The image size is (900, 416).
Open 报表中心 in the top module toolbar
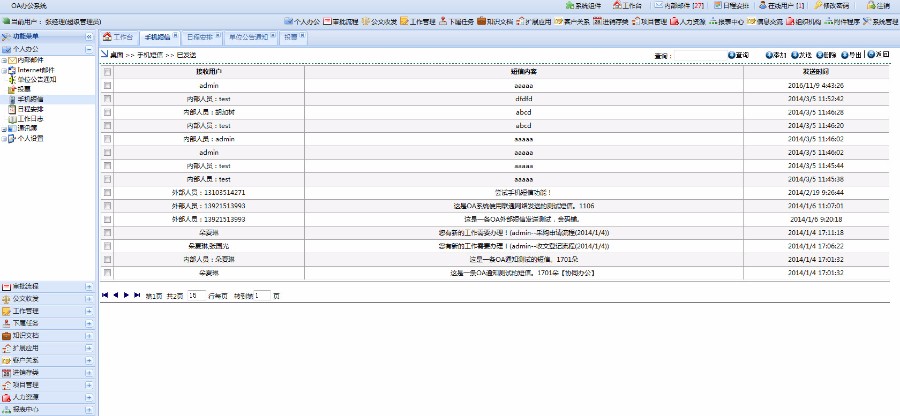(x=727, y=21)
